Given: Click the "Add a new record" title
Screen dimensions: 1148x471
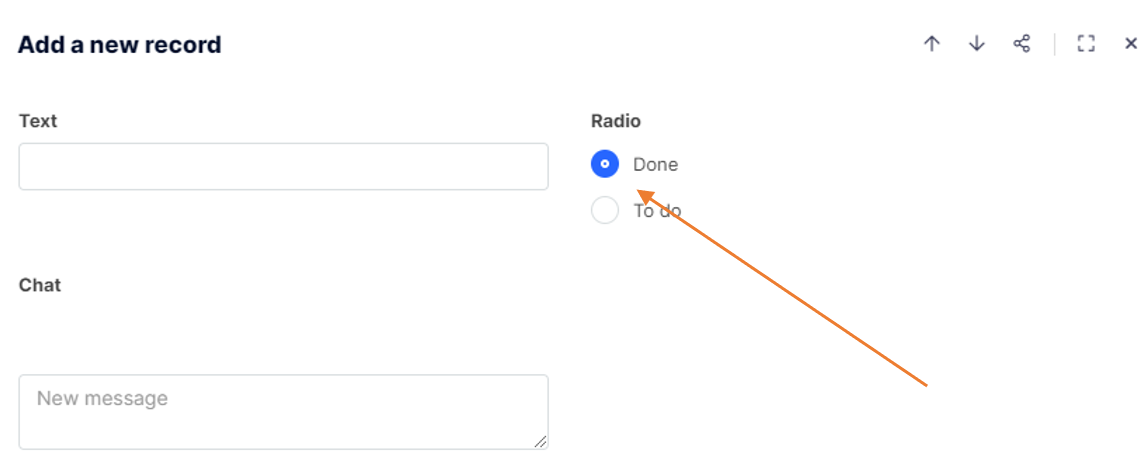Looking at the screenshot, I should [120, 45].
